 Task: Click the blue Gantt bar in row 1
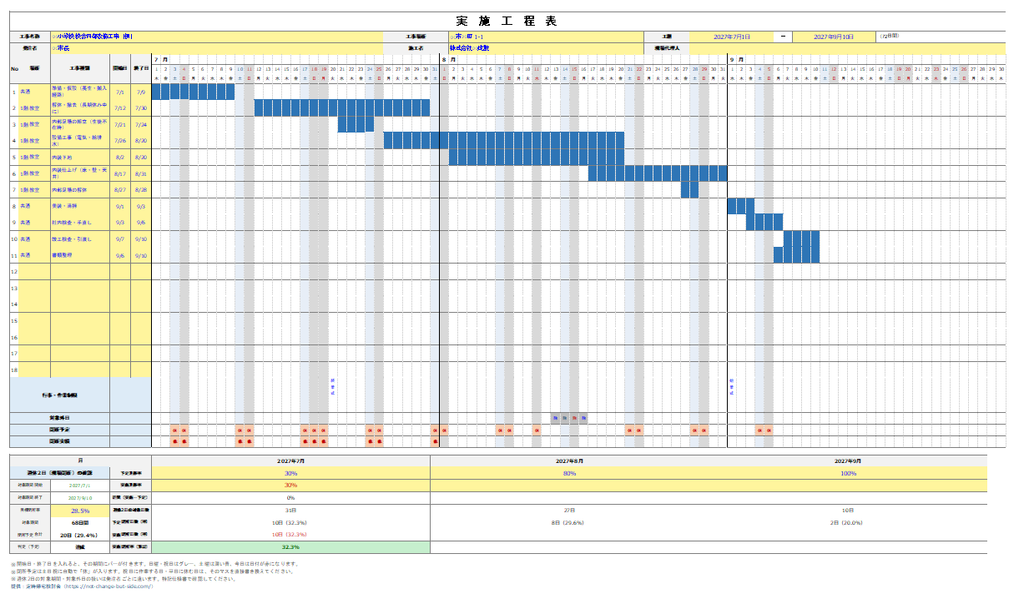[x=193, y=92]
